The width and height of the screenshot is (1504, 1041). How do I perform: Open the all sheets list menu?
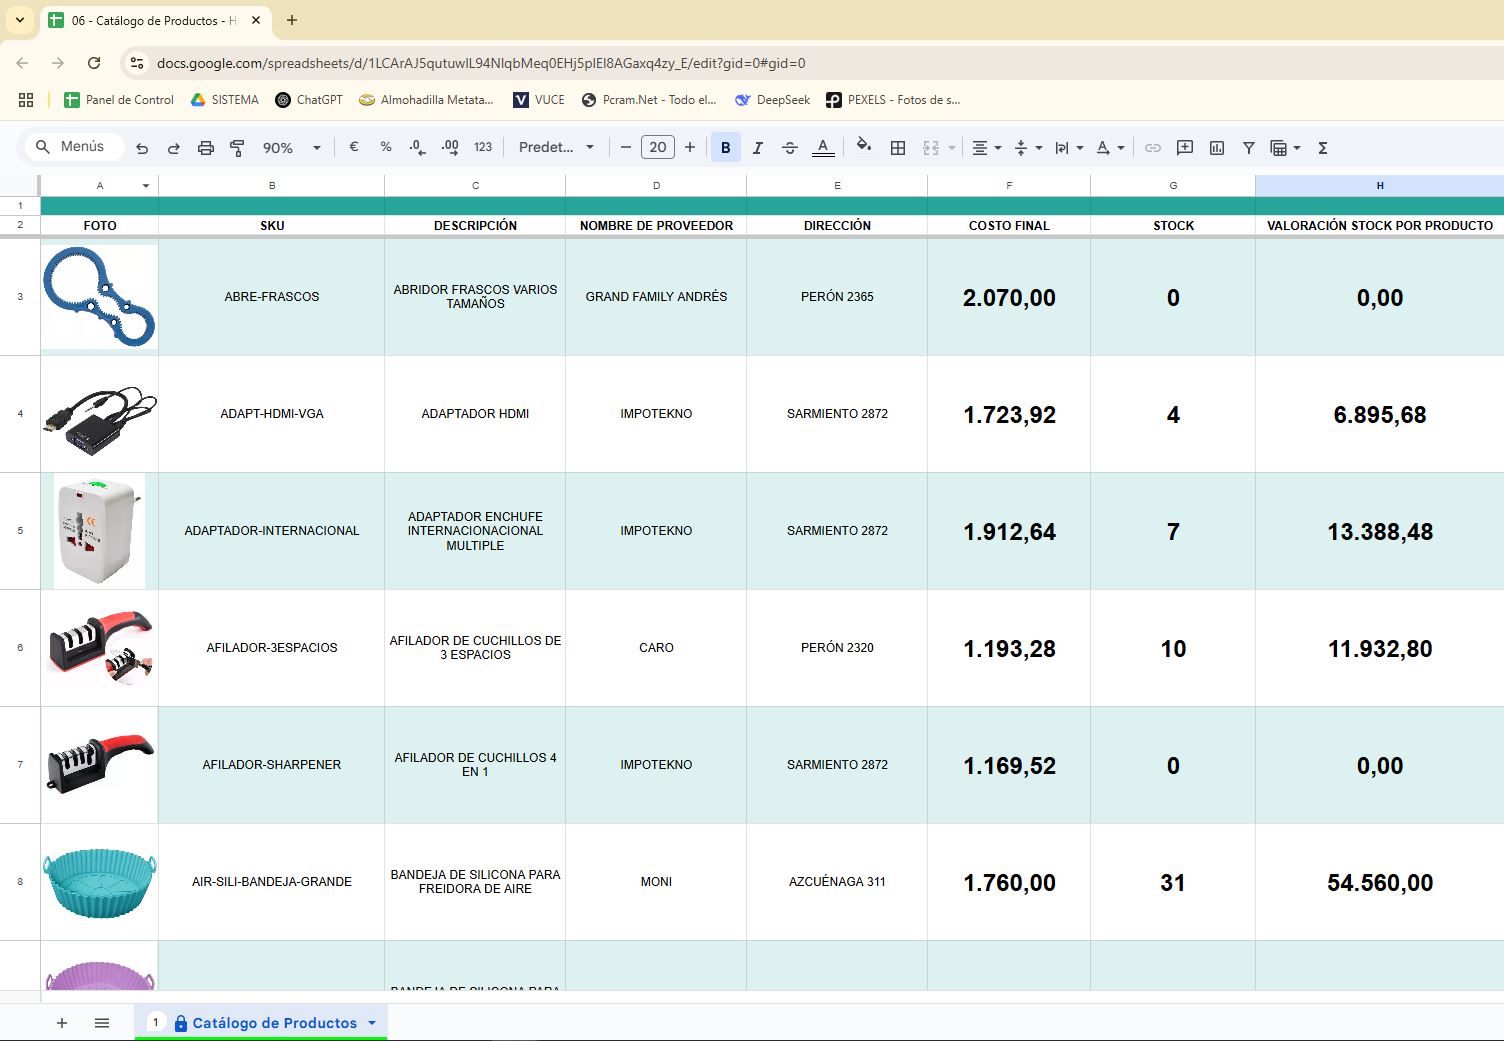coord(102,1023)
